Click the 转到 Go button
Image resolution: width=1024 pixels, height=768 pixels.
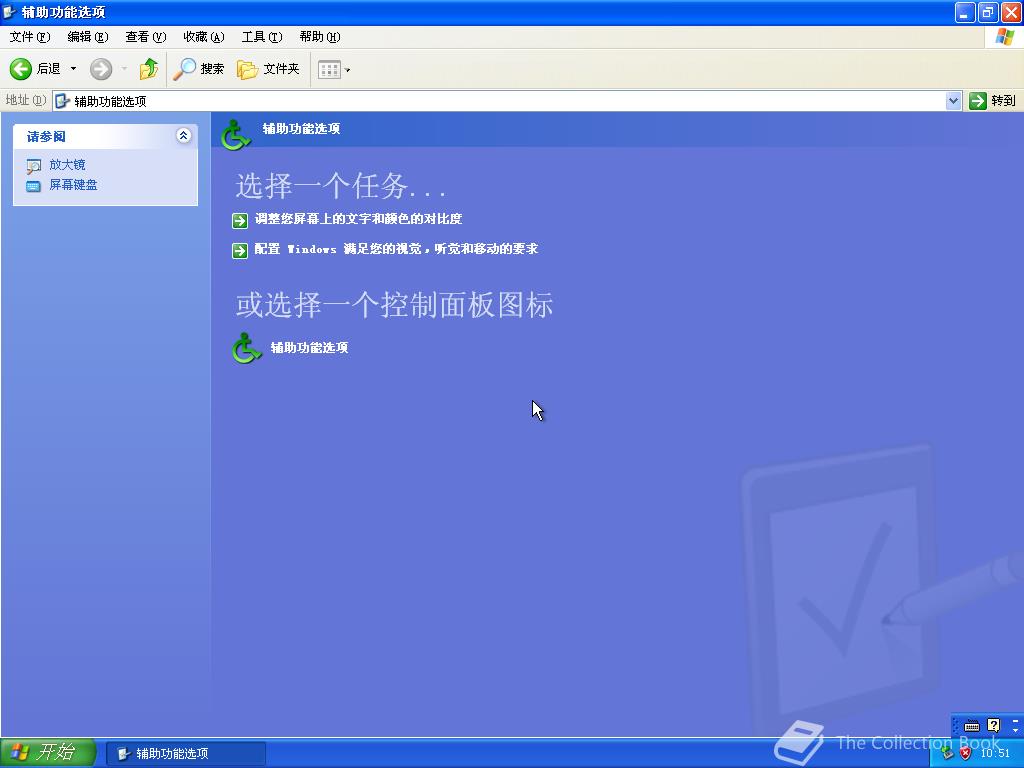coord(993,101)
